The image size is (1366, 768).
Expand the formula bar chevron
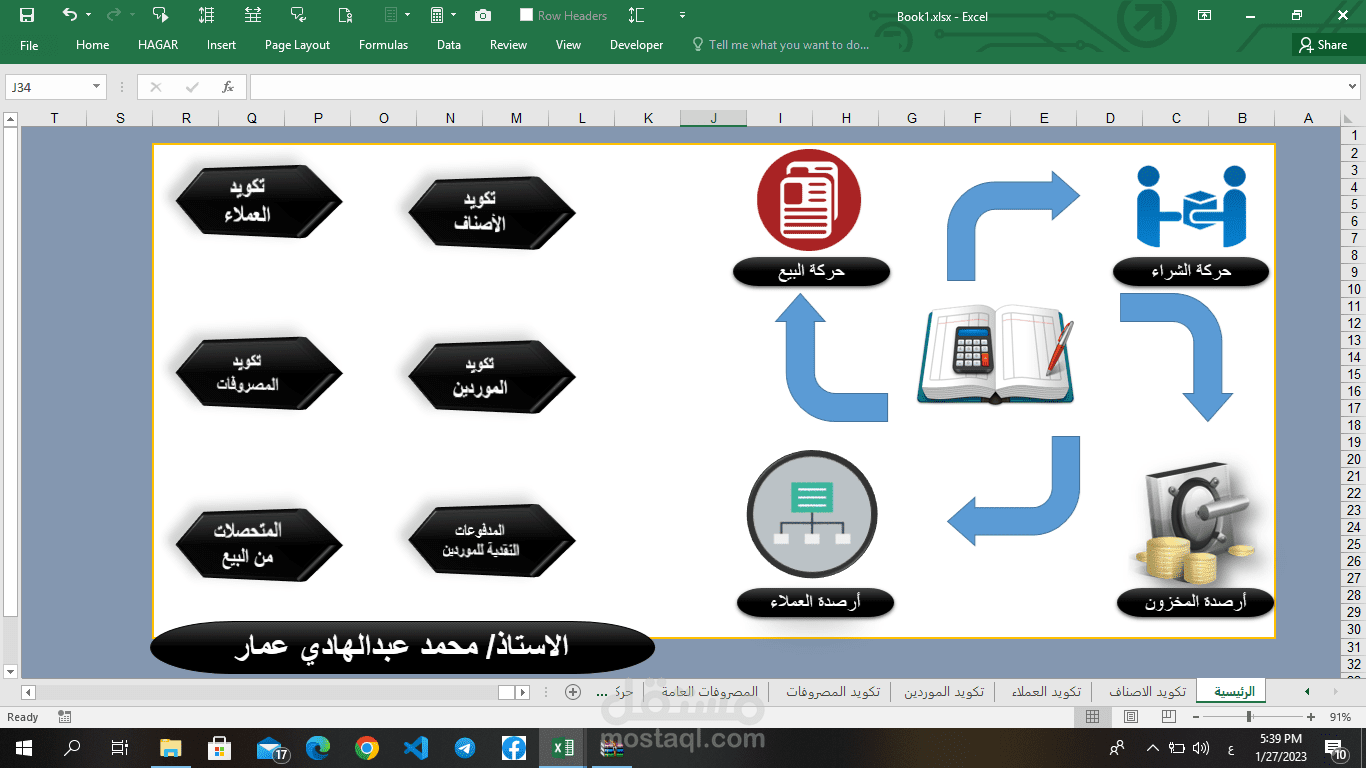(x=1353, y=87)
